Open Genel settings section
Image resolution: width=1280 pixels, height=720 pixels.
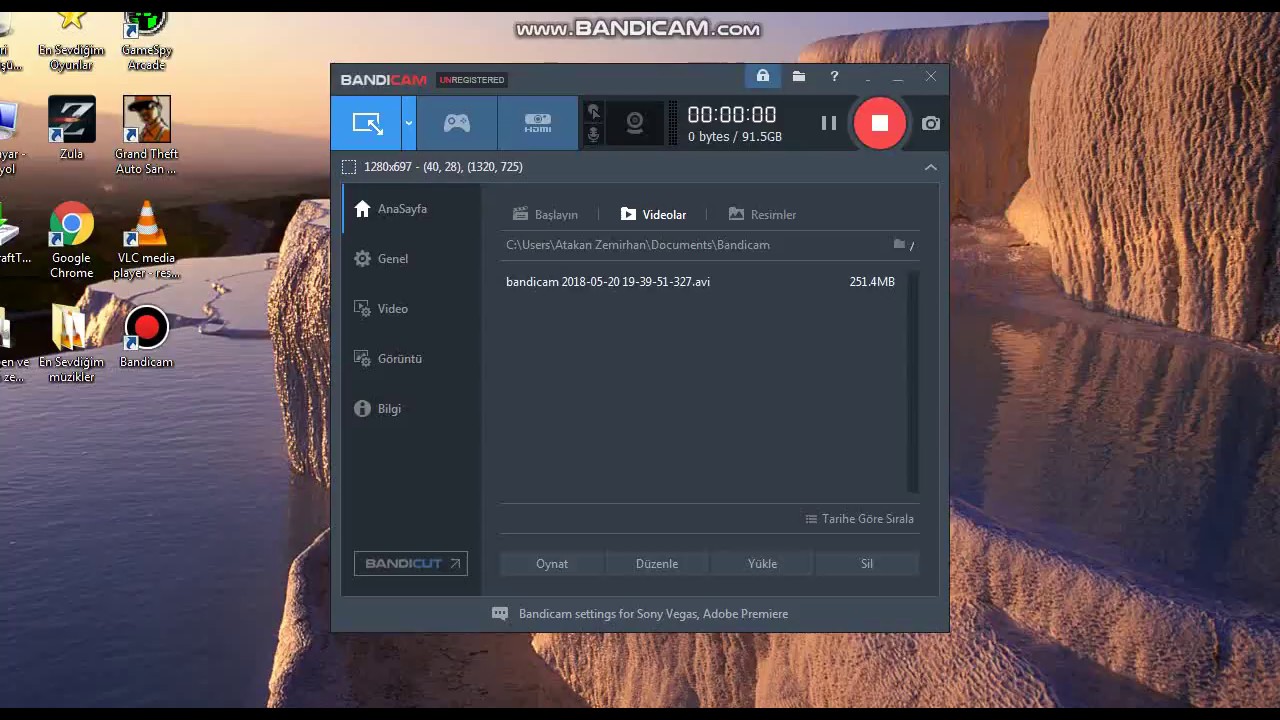pos(412,259)
